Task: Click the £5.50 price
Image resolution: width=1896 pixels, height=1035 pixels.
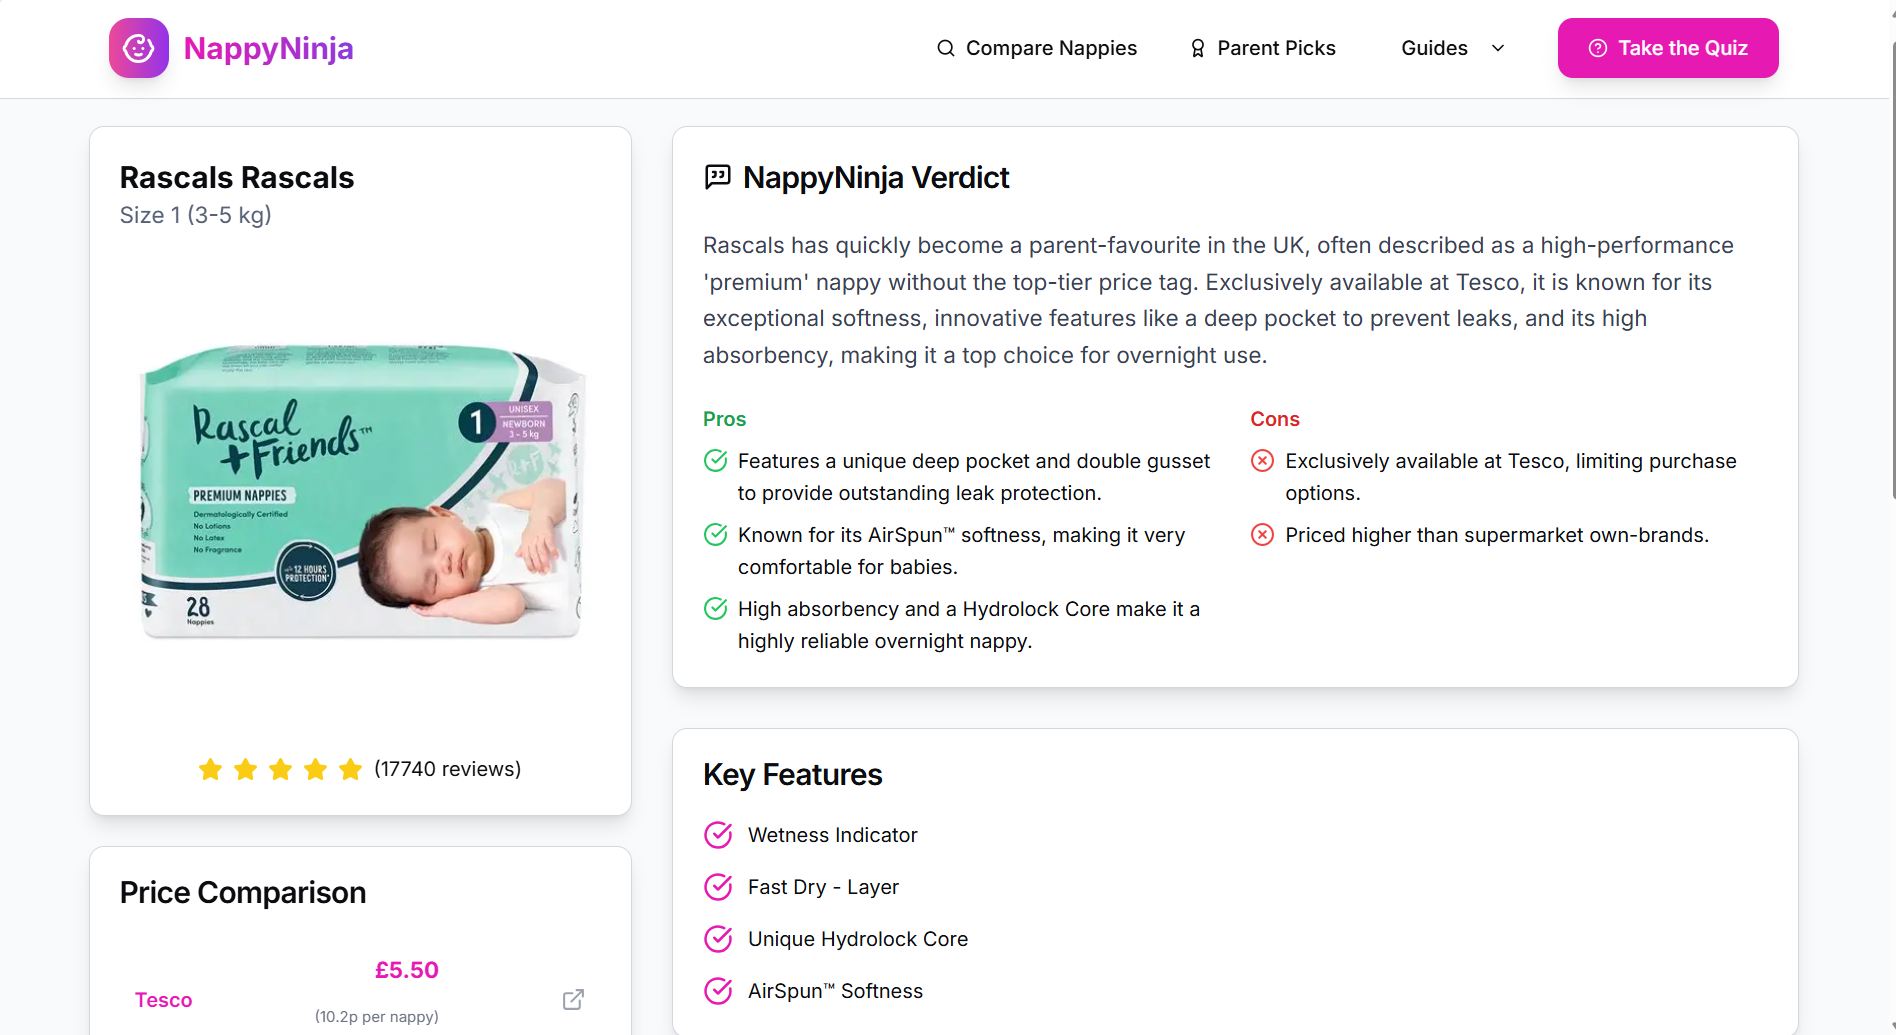Action: click(407, 970)
